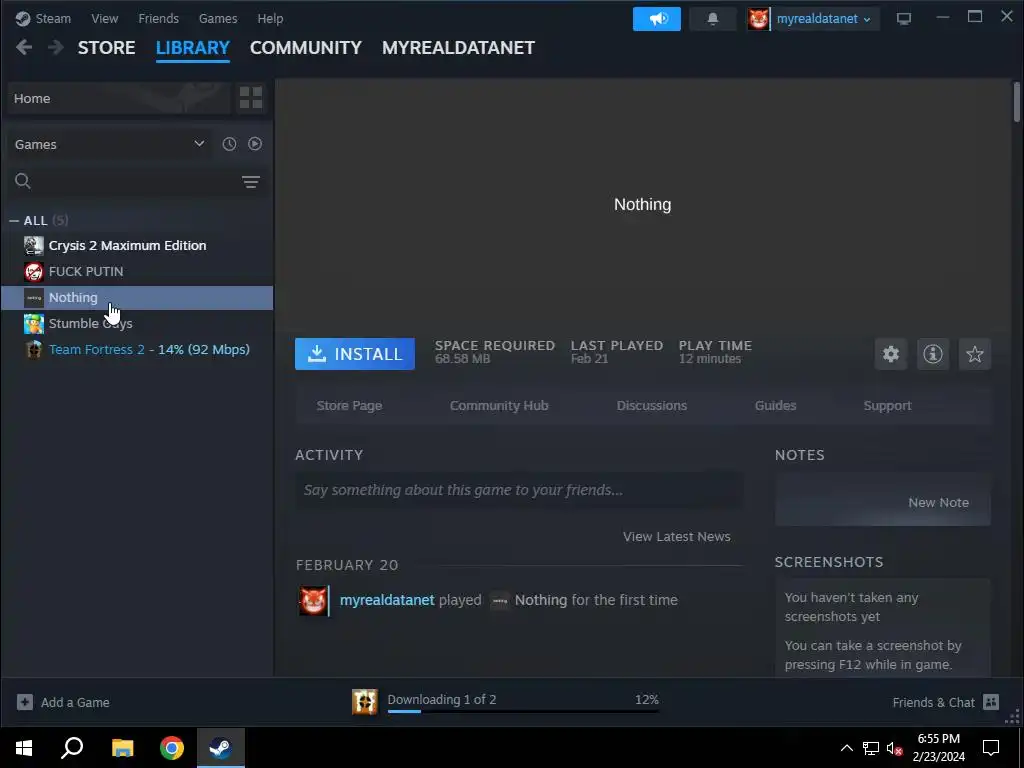Open the myrealdatanet account dropdown

point(824,19)
